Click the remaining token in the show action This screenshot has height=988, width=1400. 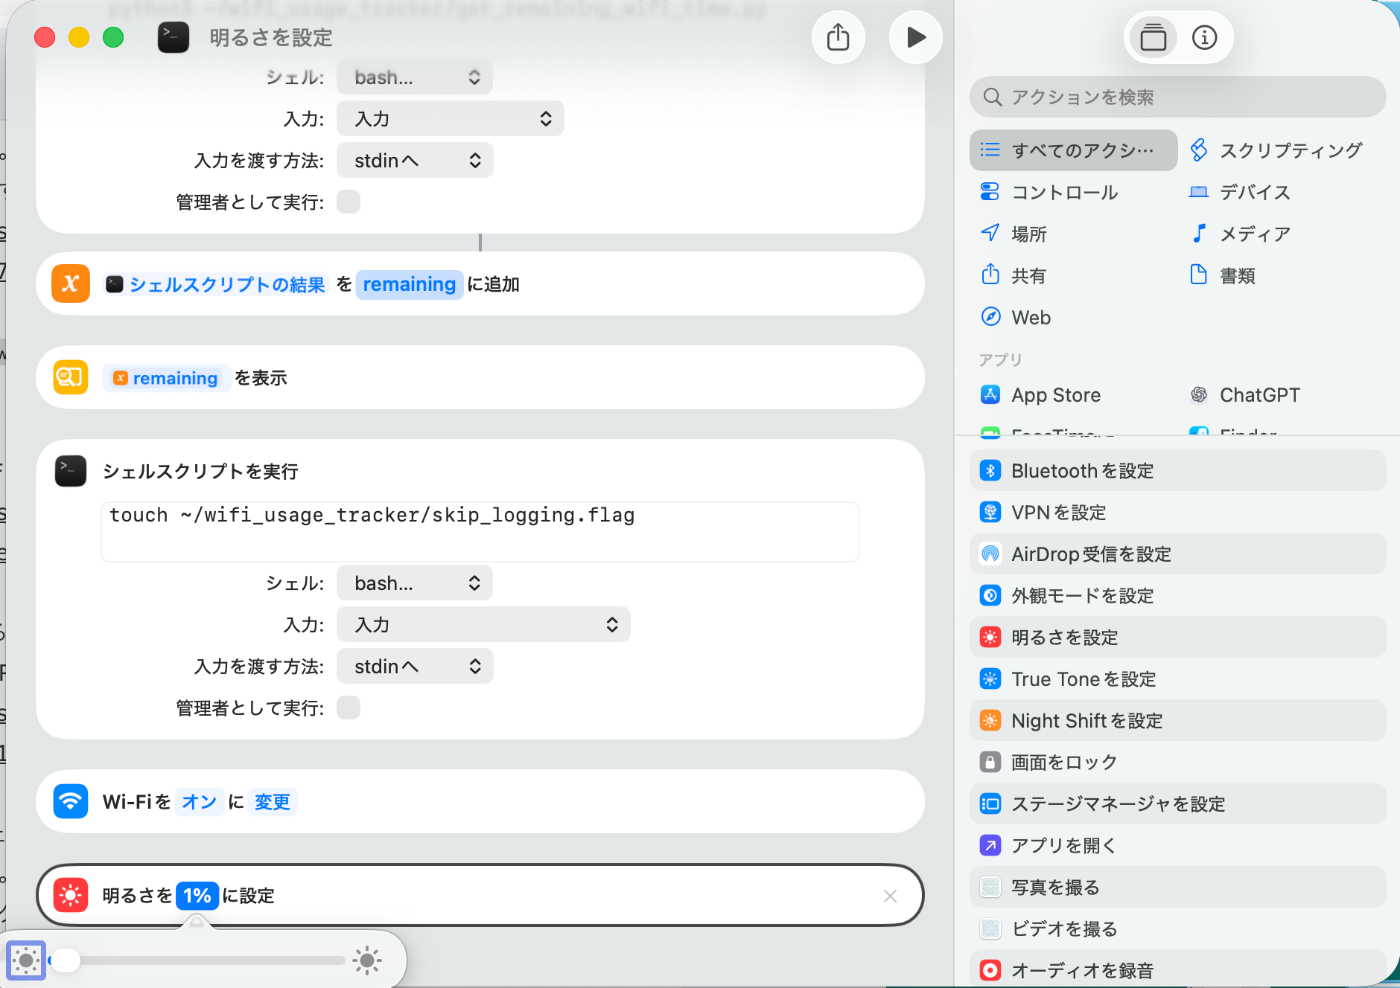click(165, 378)
